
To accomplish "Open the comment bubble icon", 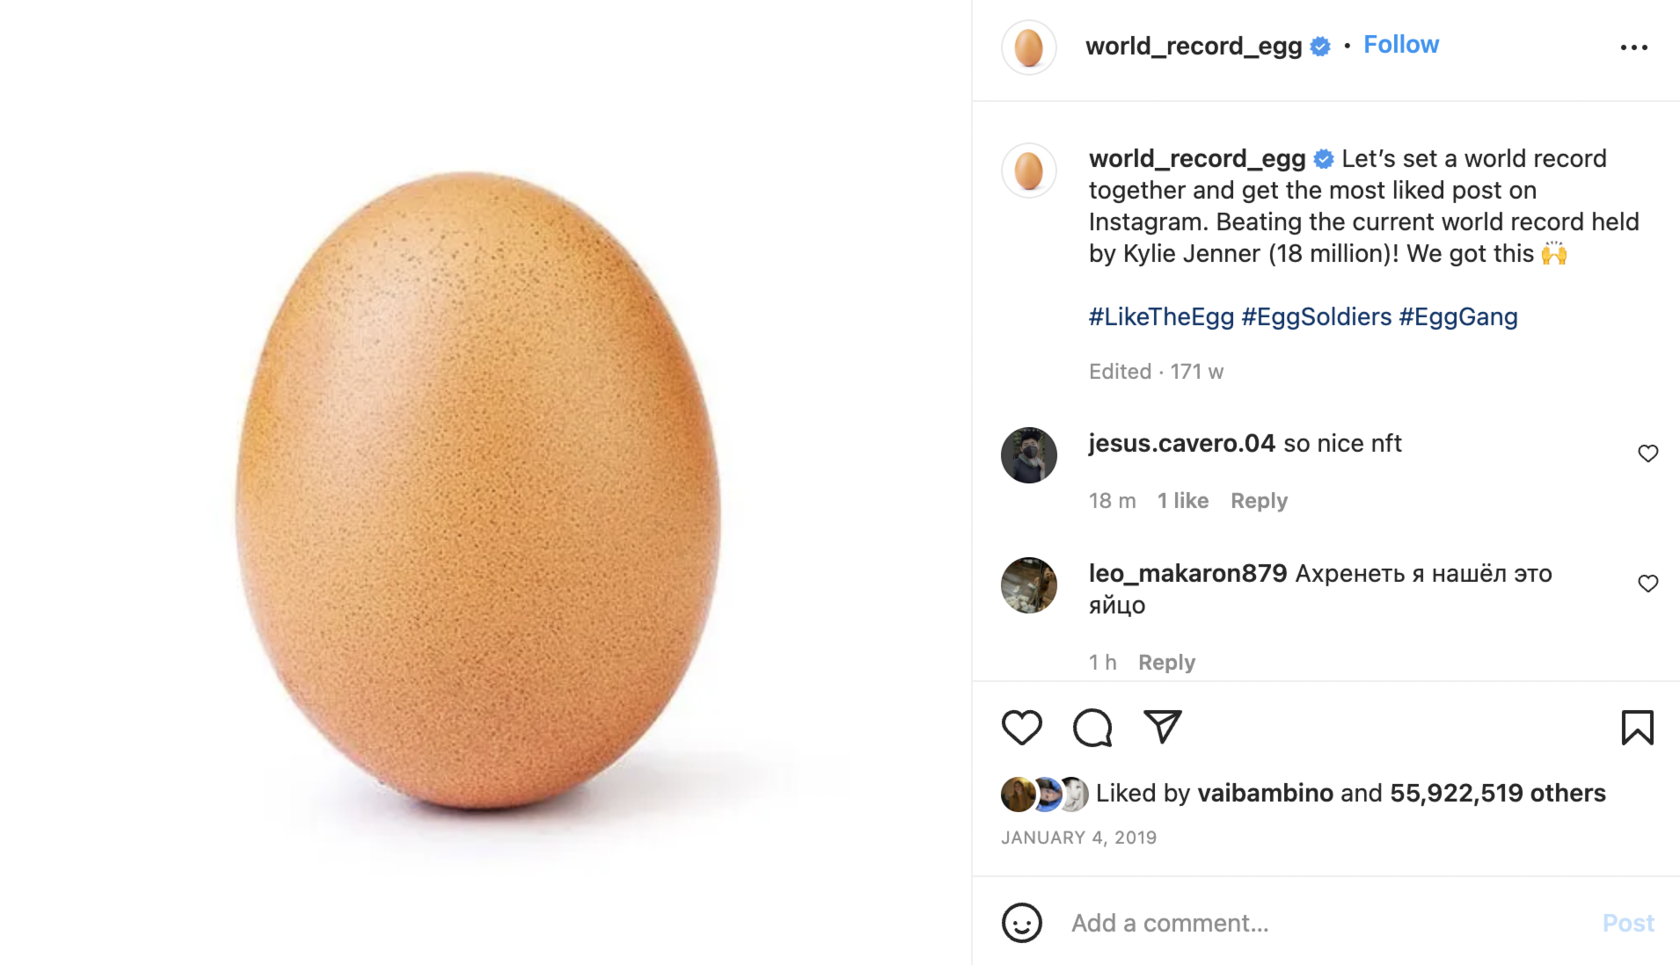I will (x=1092, y=727).
